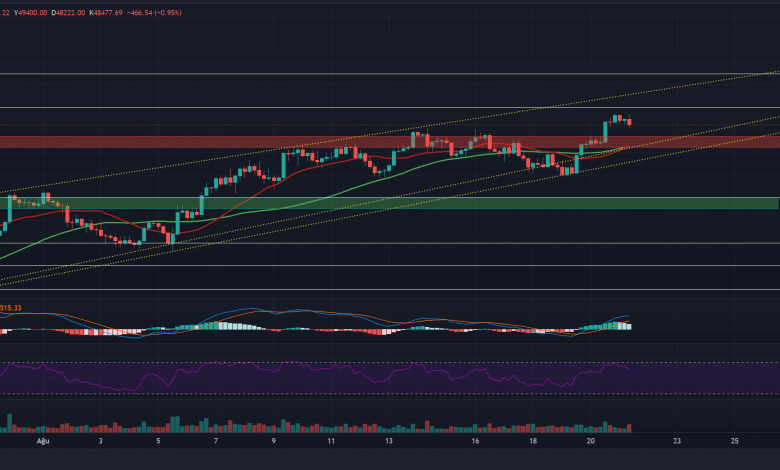This screenshot has height=470, width=780.
Task: Click date 23 on the time axis
Action: pos(677,439)
